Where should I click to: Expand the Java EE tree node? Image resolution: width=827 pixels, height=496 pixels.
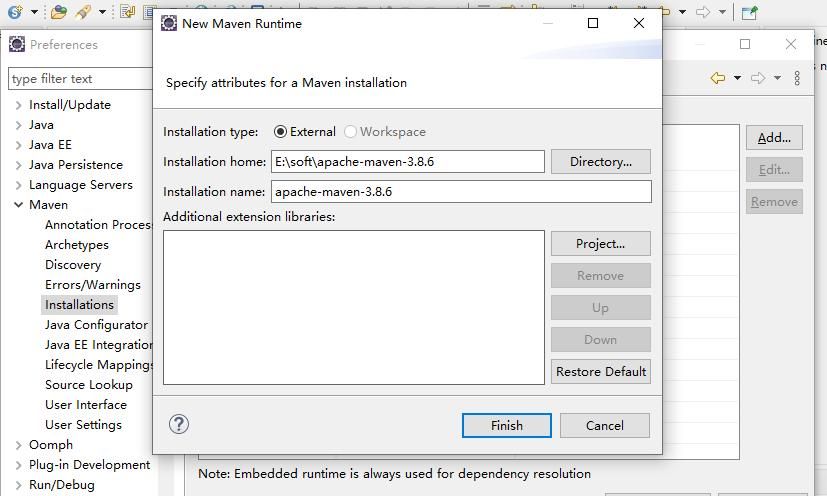point(19,145)
